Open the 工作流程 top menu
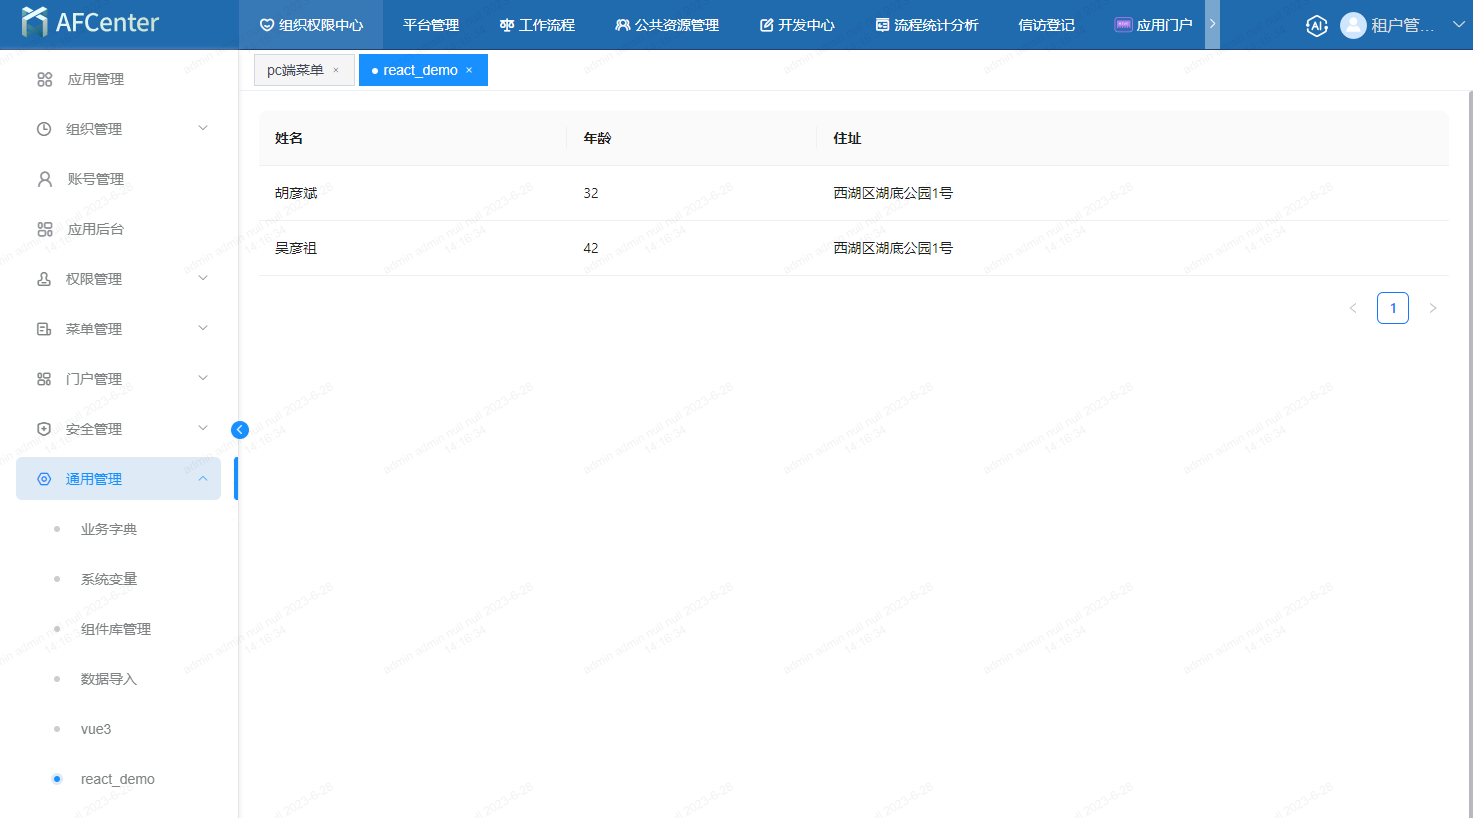Image resolution: width=1473 pixels, height=818 pixels. click(537, 25)
